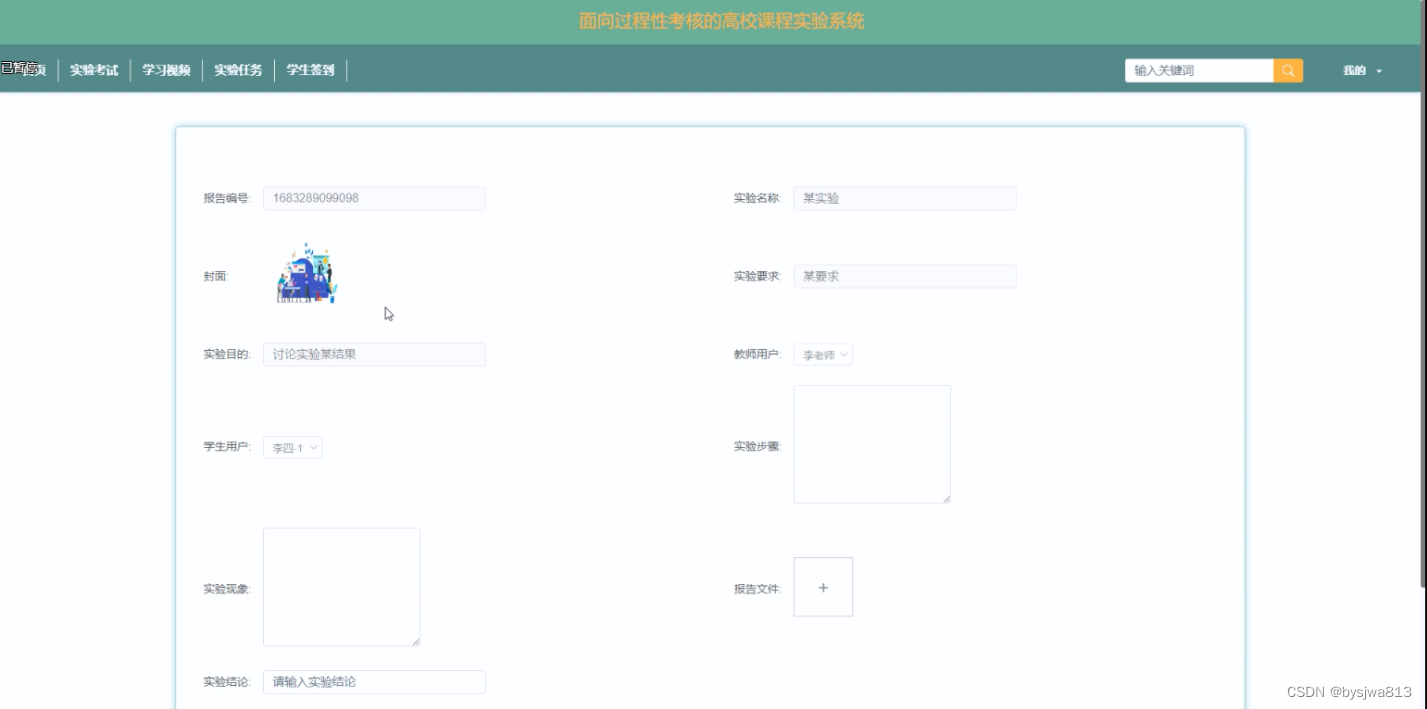Click the 实验步骤 text area
The height and width of the screenshot is (709, 1427).
(x=872, y=444)
